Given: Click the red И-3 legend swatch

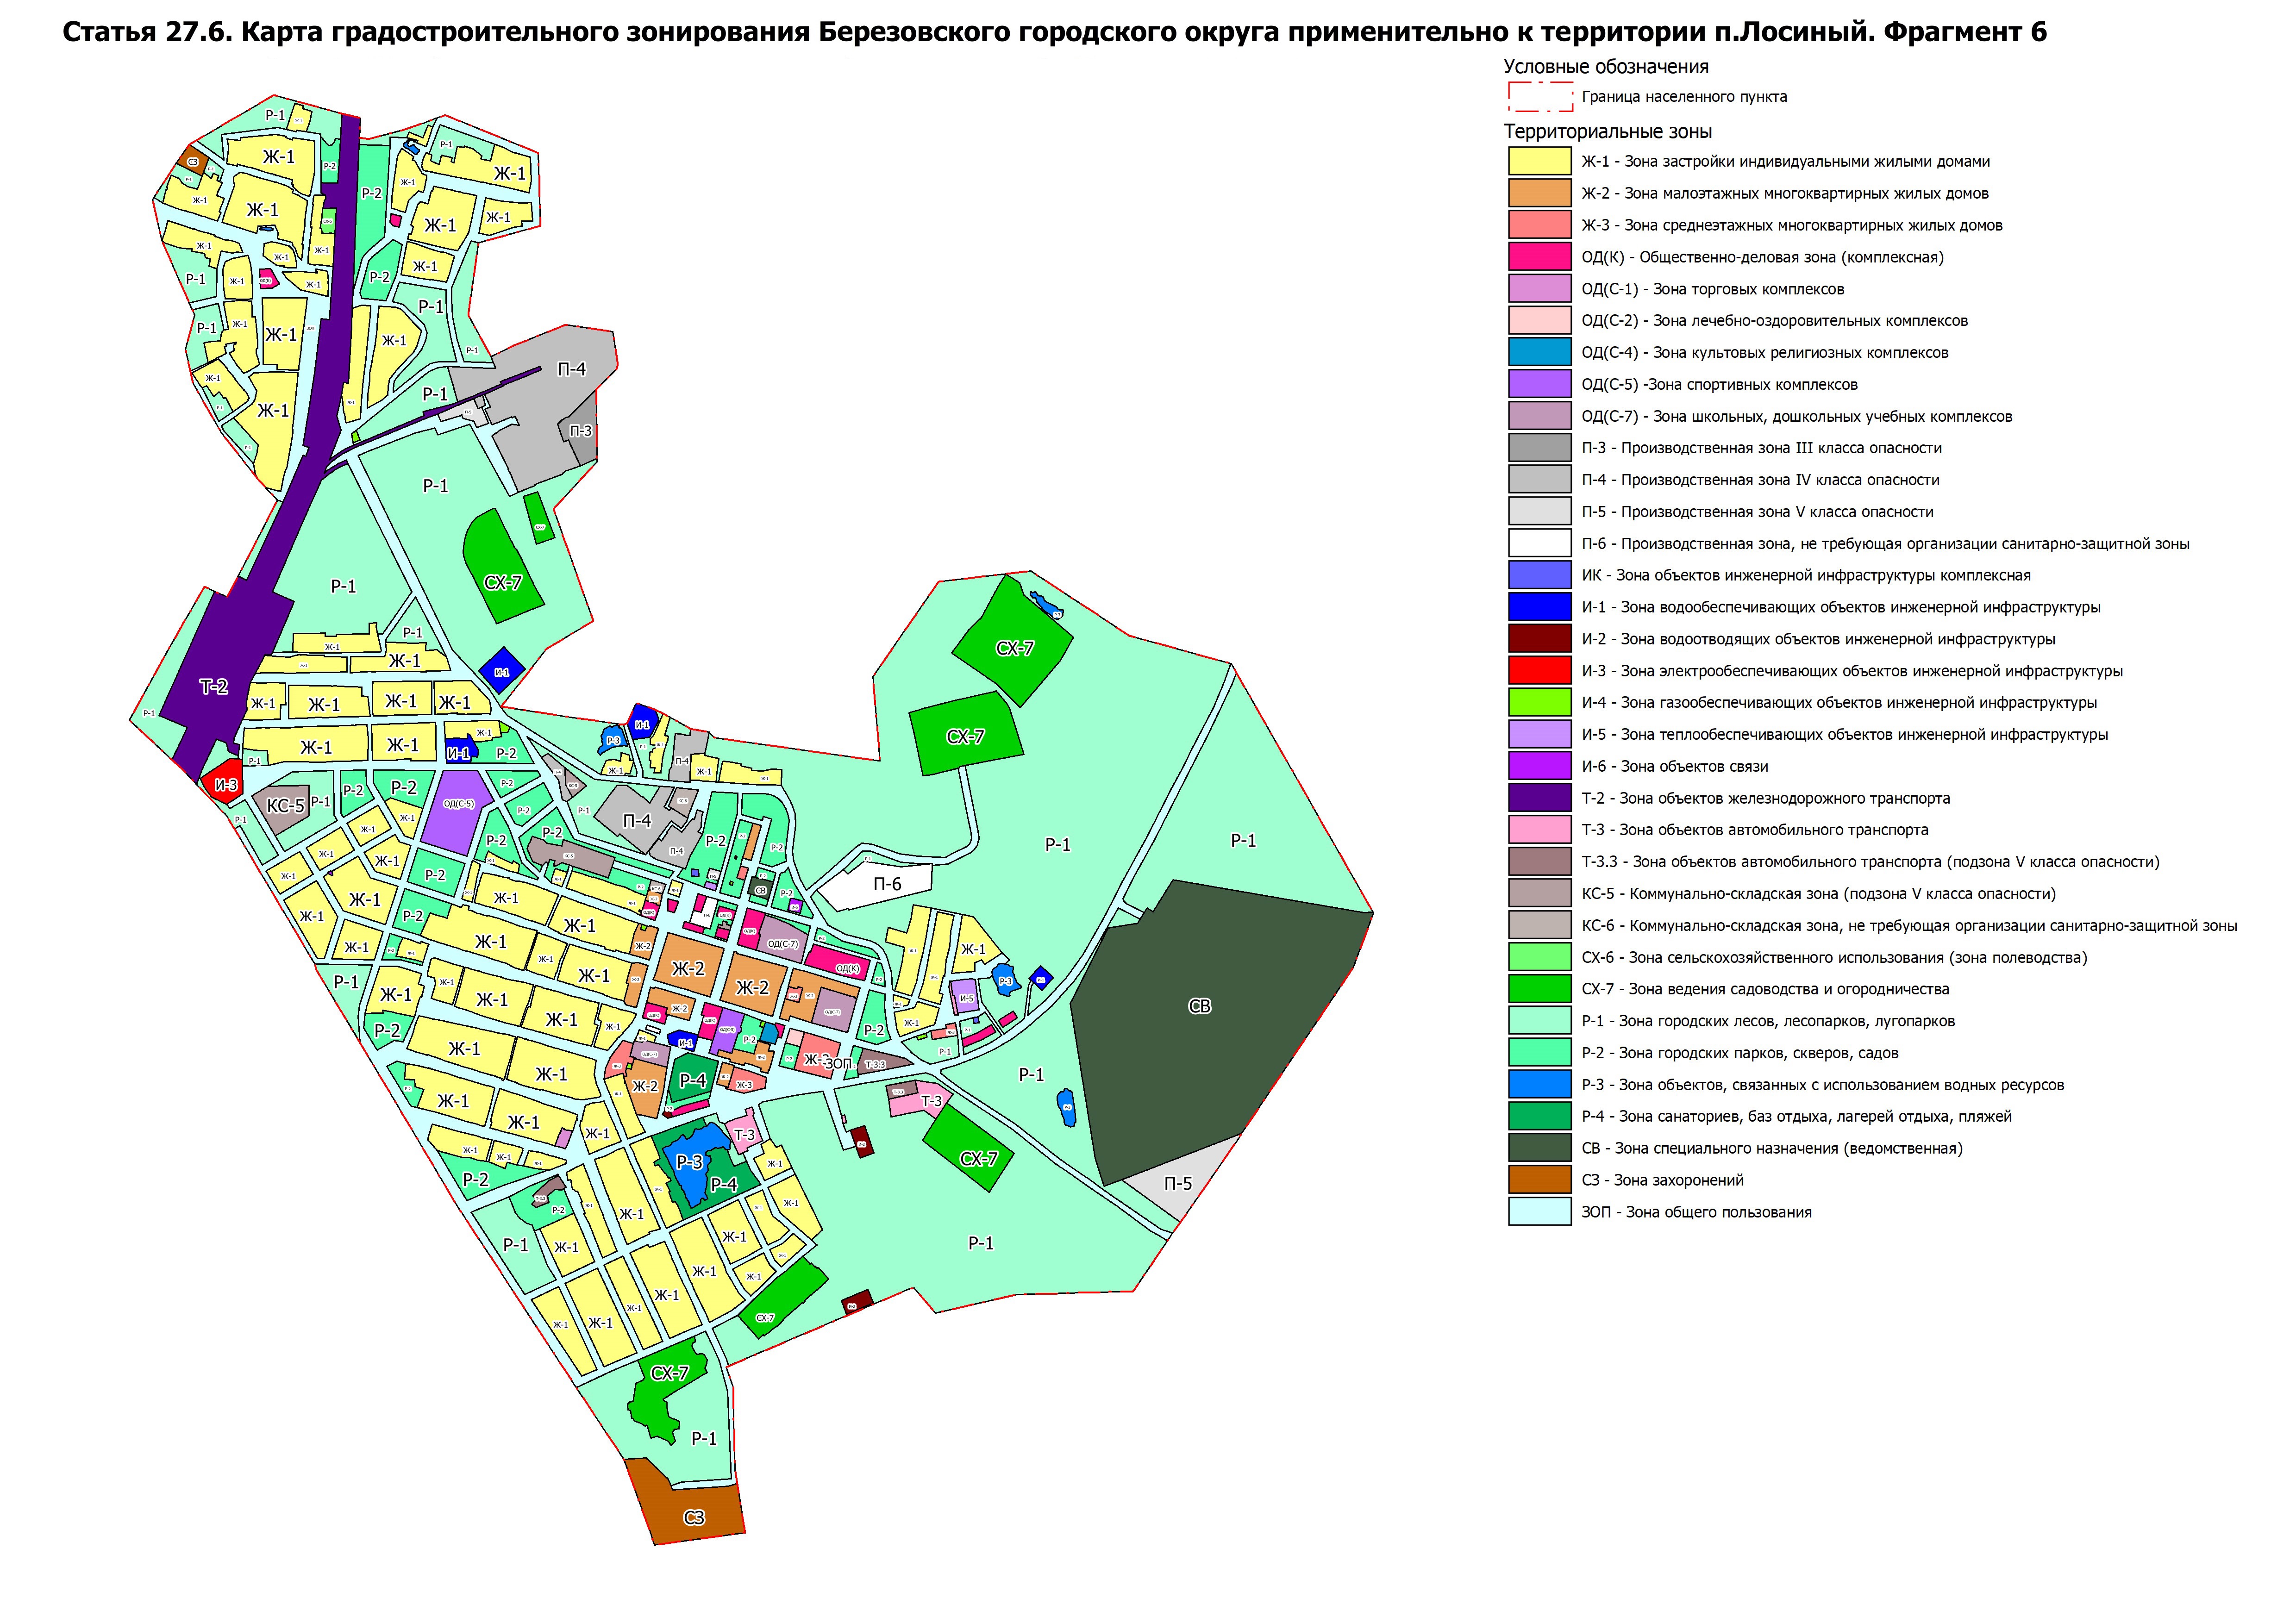Looking at the screenshot, I should [x=1539, y=670].
